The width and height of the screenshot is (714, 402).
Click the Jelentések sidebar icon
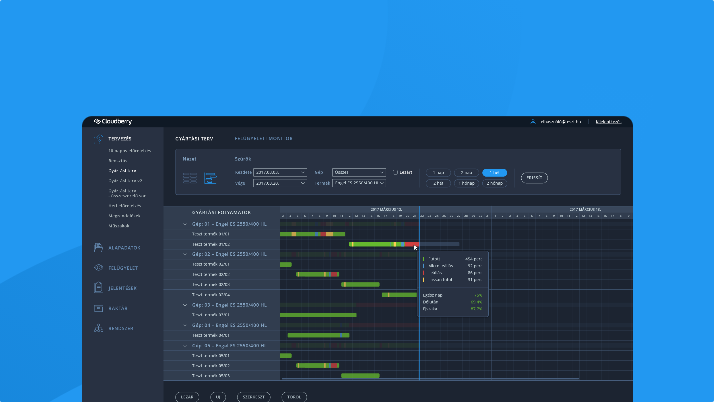pyautogui.click(x=98, y=288)
